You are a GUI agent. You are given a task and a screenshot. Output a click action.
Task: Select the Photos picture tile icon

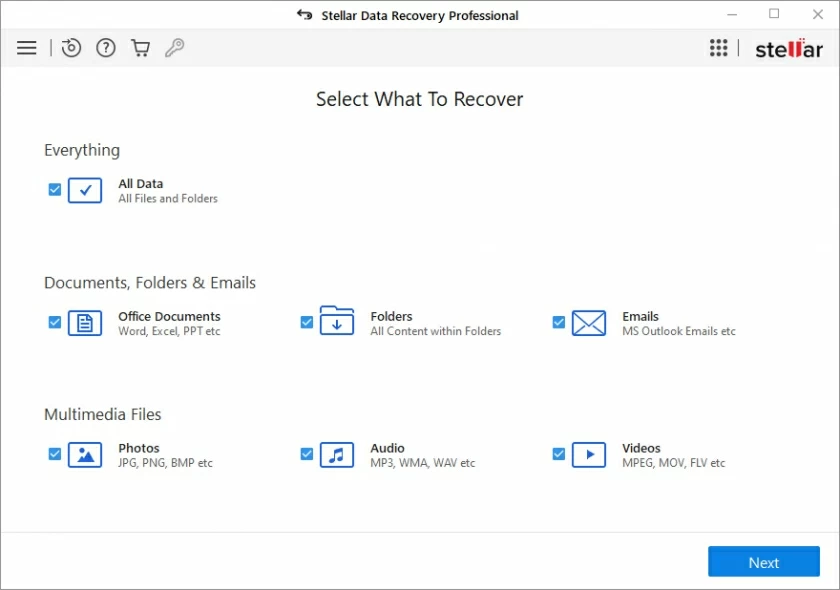pyautogui.click(x=85, y=454)
